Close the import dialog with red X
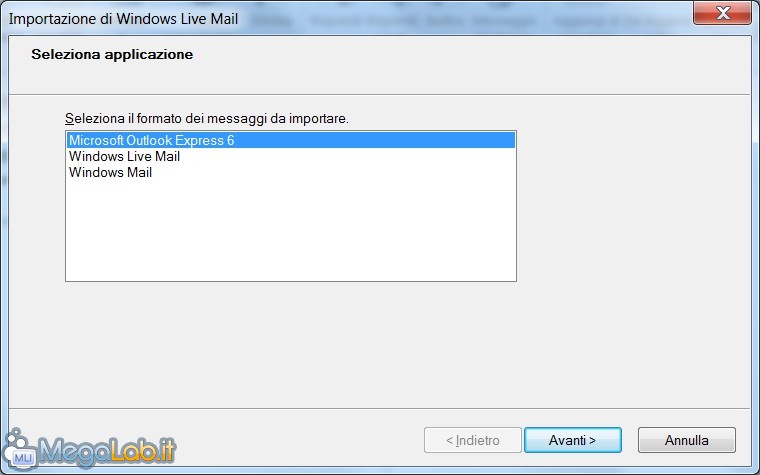The height and width of the screenshot is (475, 760). click(722, 12)
